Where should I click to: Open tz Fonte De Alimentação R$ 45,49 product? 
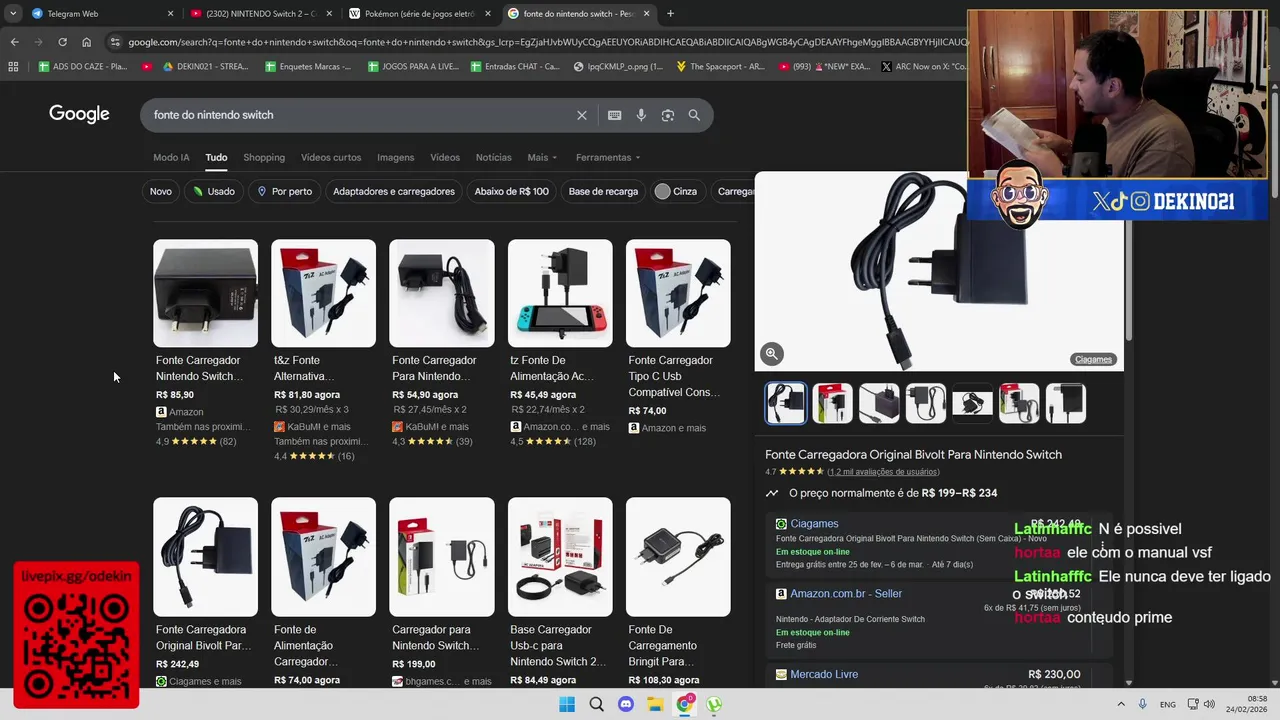(560, 342)
